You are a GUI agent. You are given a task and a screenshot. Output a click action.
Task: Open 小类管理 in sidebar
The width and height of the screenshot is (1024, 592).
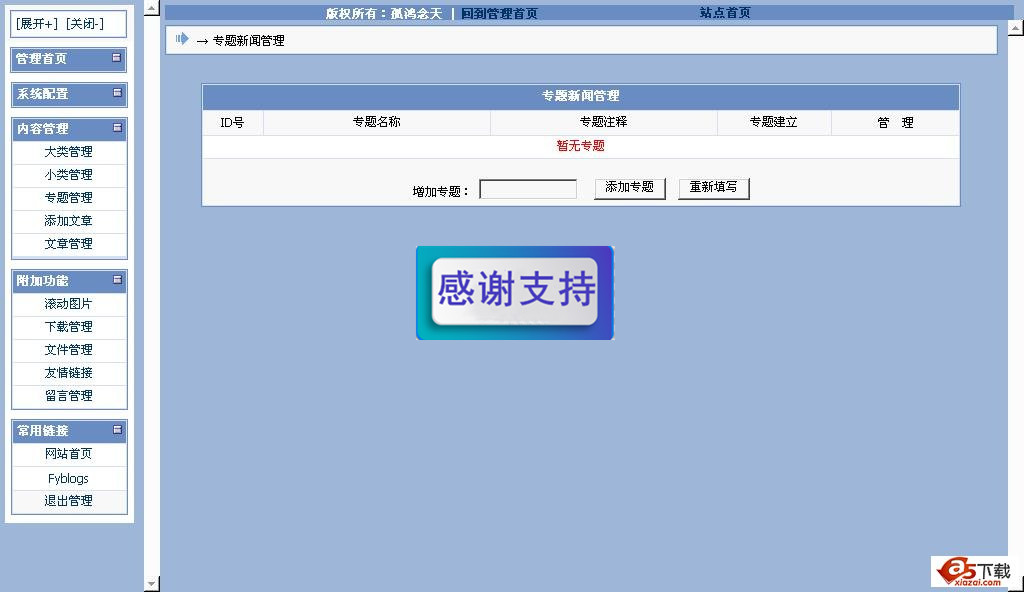69,174
